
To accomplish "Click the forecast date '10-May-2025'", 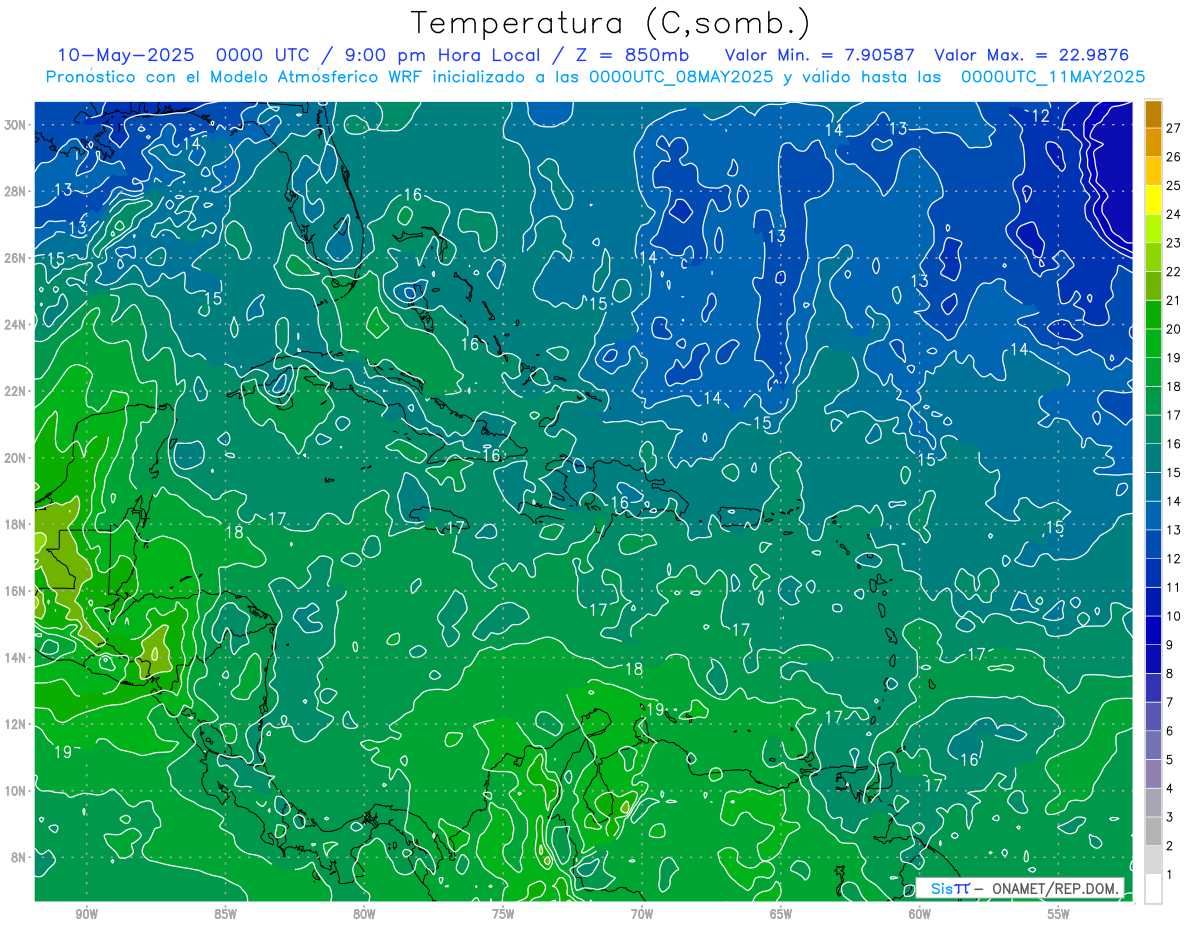I will (125, 55).
